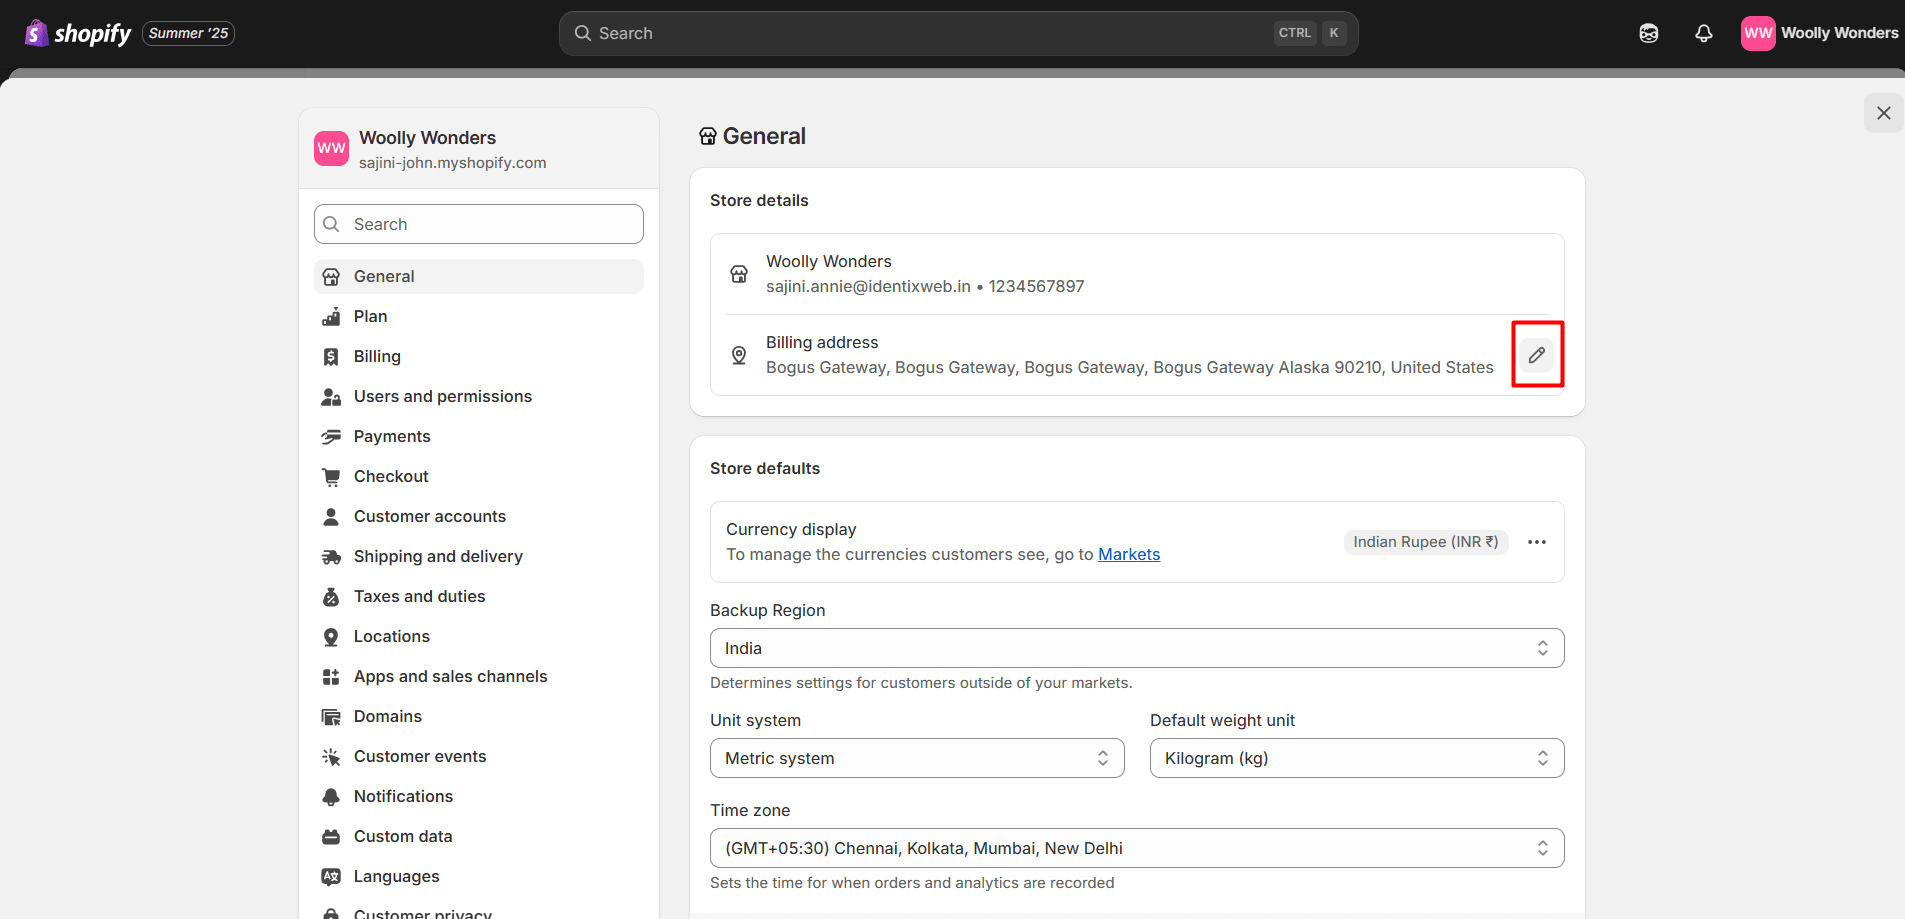Click the Notifications bell sidebar icon
Image resolution: width=1905 pixels, height=919 pixels.
(x=331, y=797)
